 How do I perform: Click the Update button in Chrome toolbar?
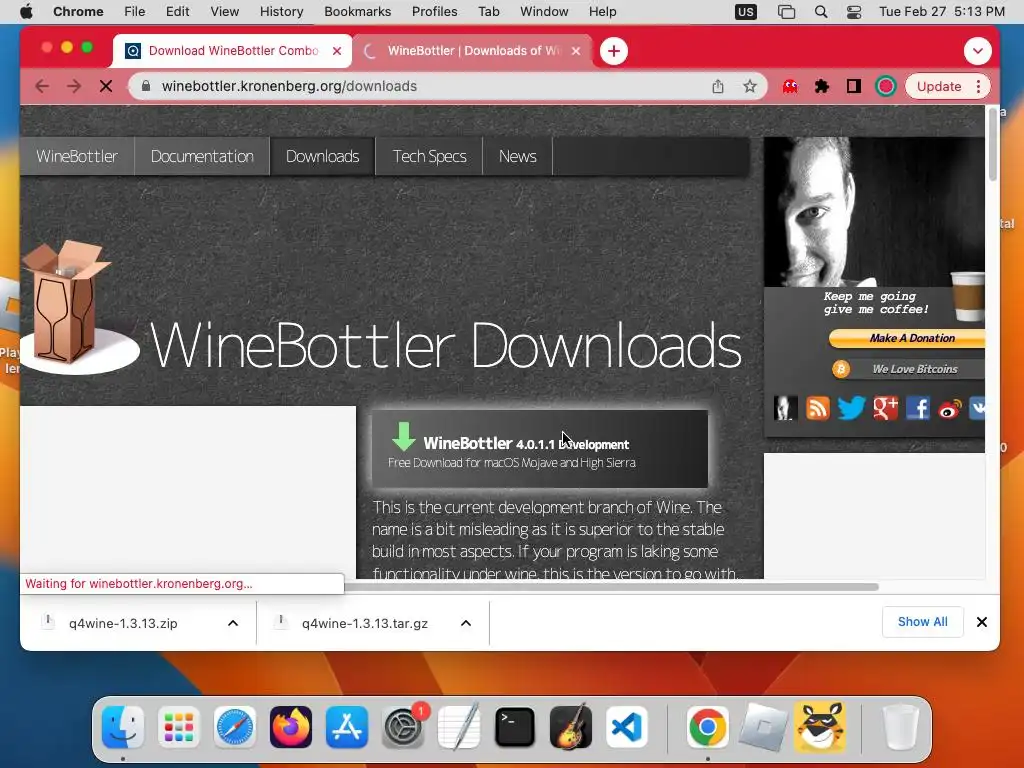point(938,86)
